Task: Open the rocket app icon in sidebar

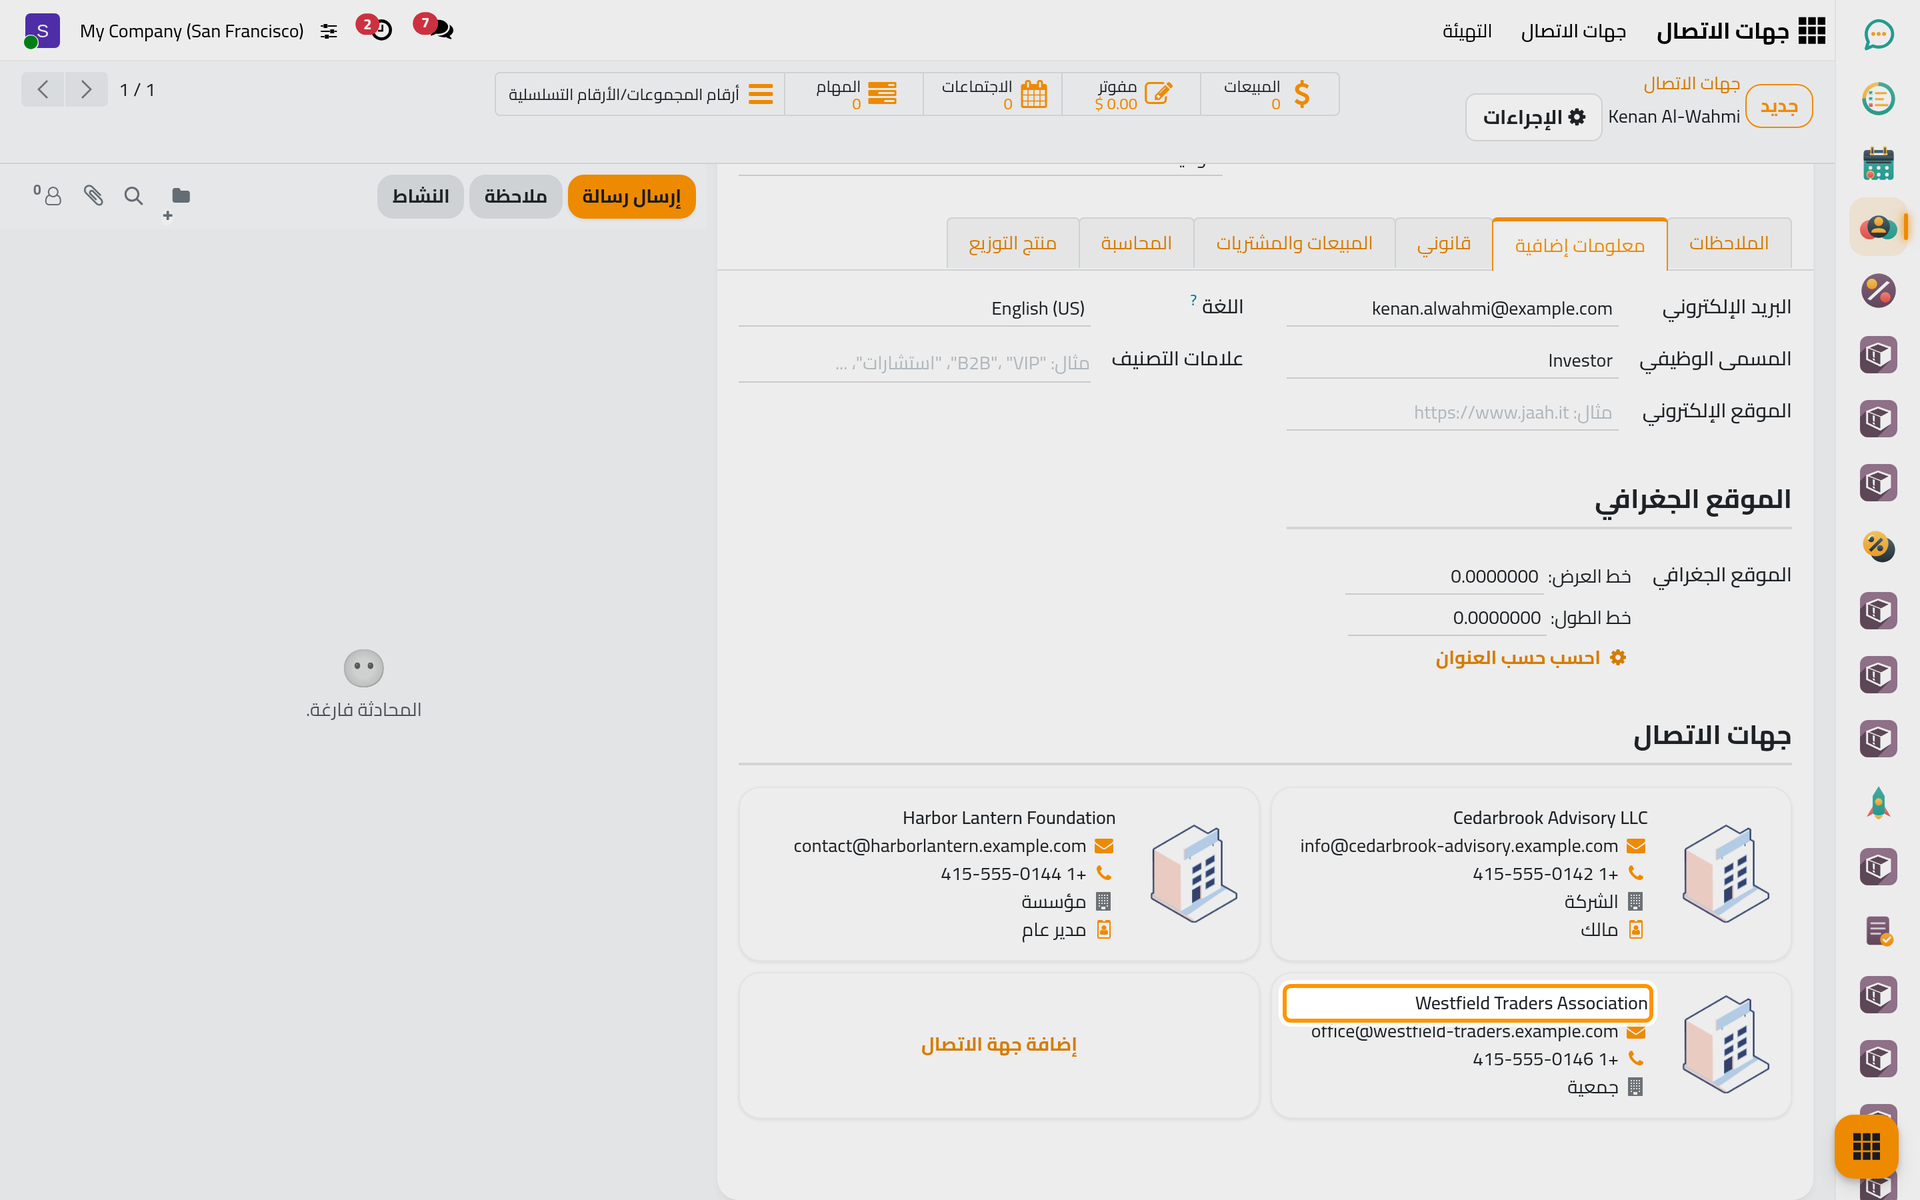Action: (x=1878, y=803)
